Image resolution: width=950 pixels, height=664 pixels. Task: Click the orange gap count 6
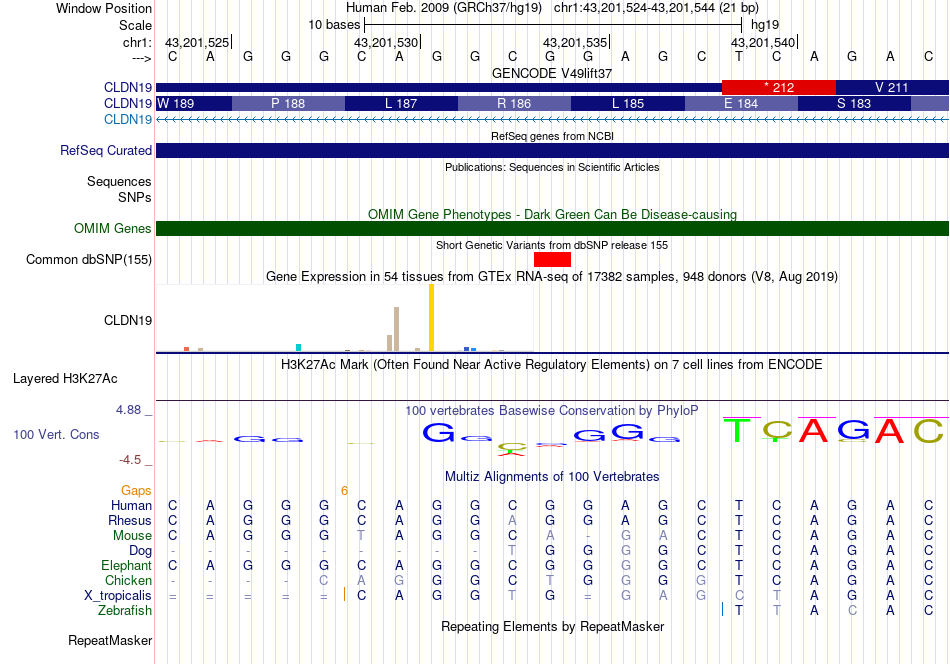point(344,491)
